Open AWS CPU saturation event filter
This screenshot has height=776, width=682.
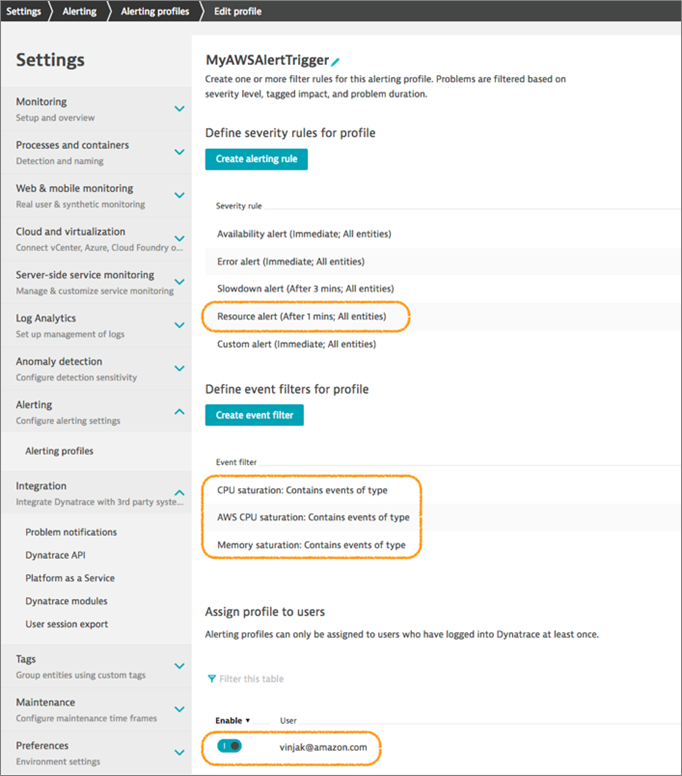click(x=313, y=517)
